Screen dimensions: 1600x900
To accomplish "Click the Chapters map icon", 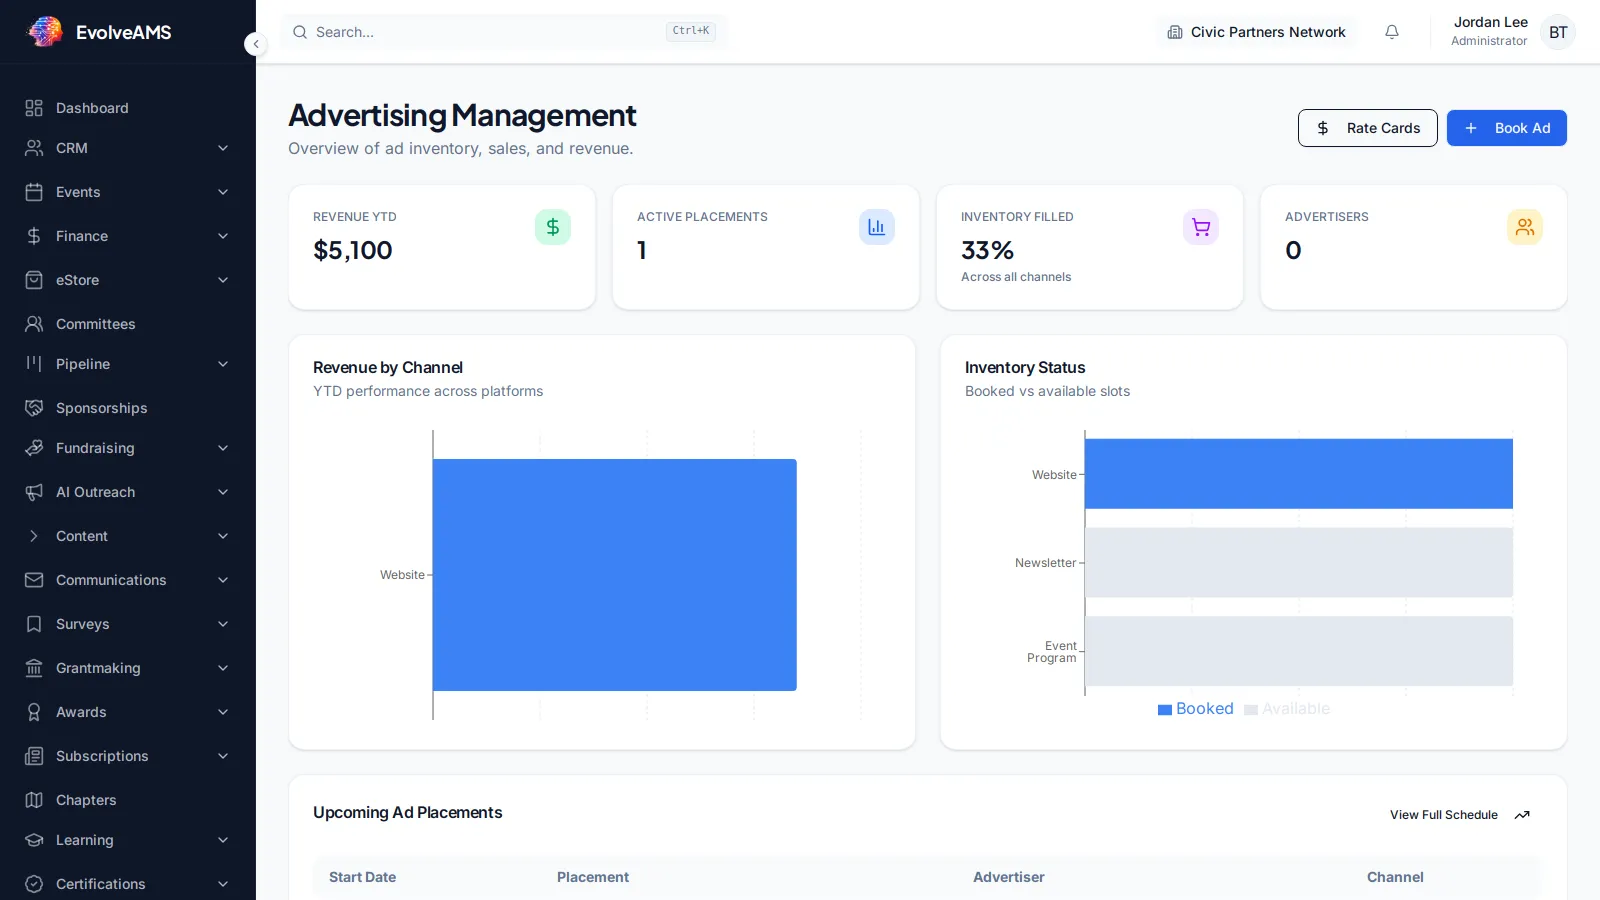I will click(x=34, y=800).
